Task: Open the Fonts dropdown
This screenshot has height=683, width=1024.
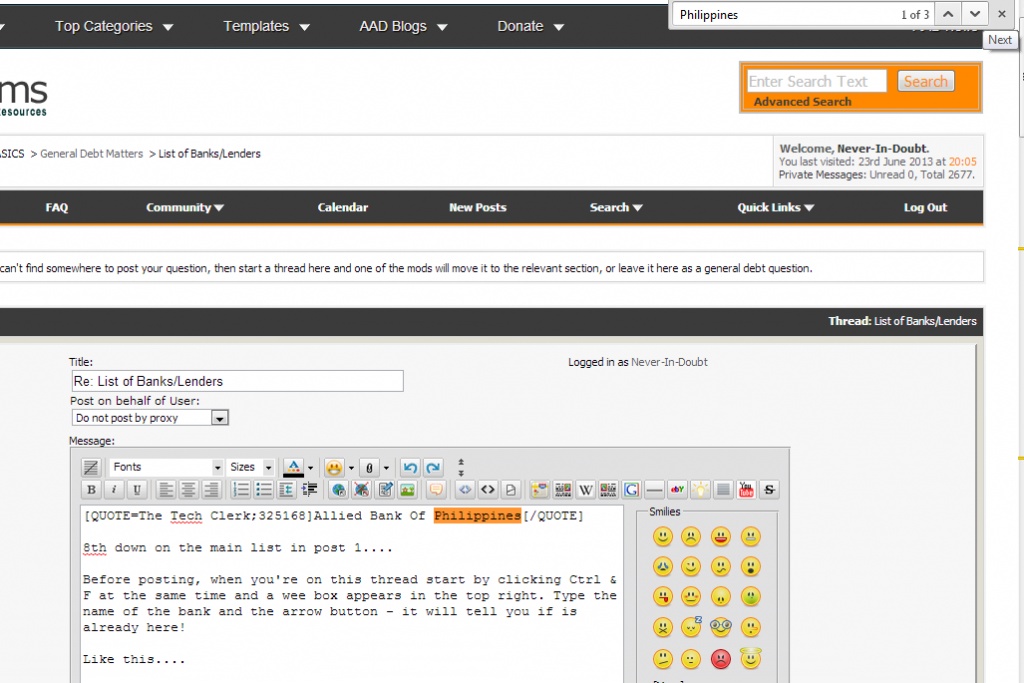Action: coord(166,467)
